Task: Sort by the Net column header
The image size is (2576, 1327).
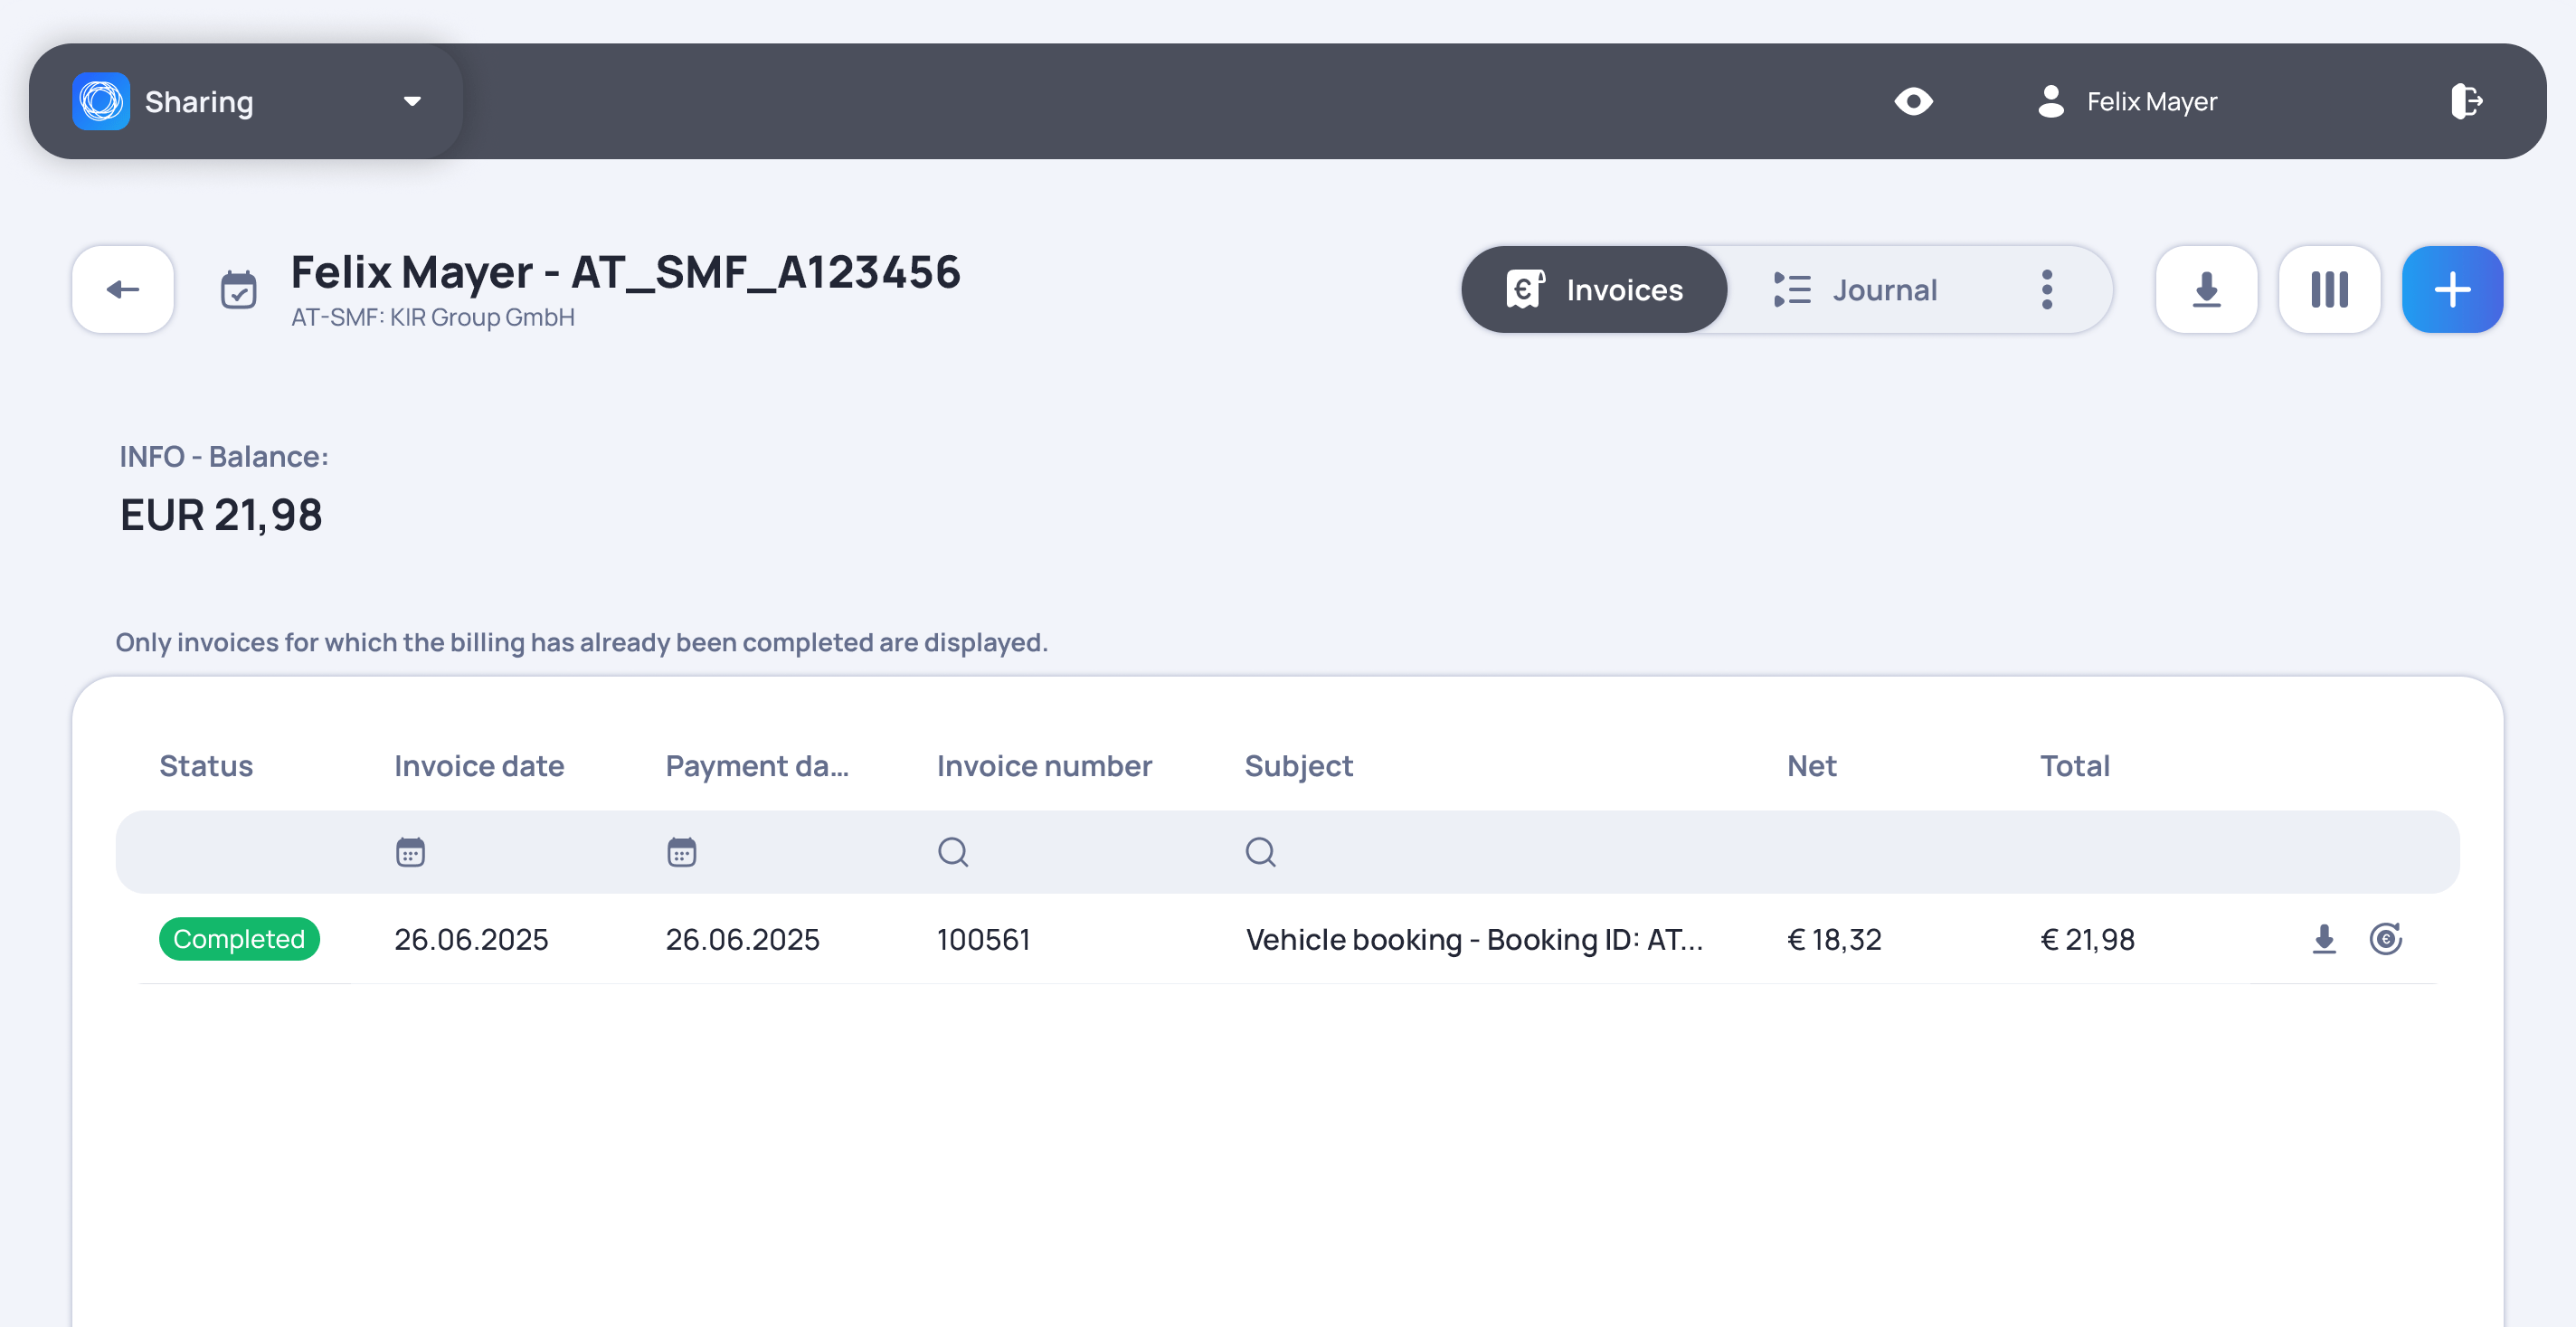Action: [1811, 766]
